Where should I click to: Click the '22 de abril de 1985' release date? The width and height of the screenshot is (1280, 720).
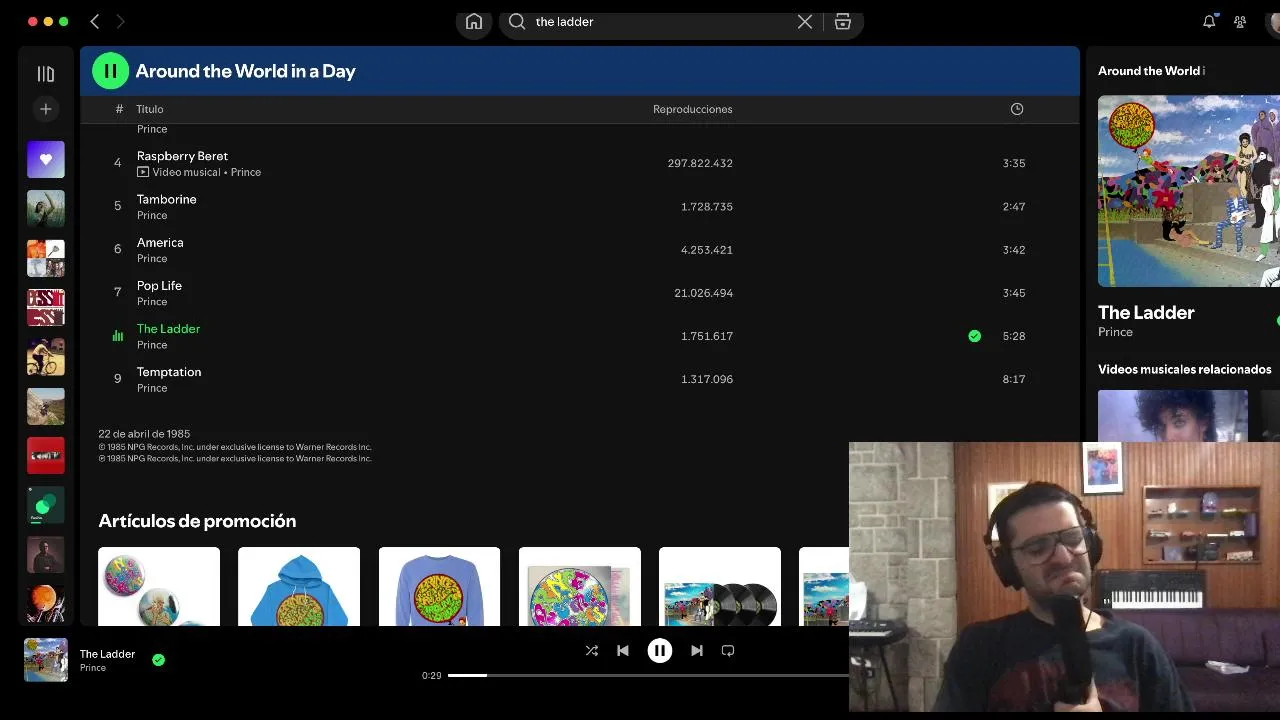(144, 434)
